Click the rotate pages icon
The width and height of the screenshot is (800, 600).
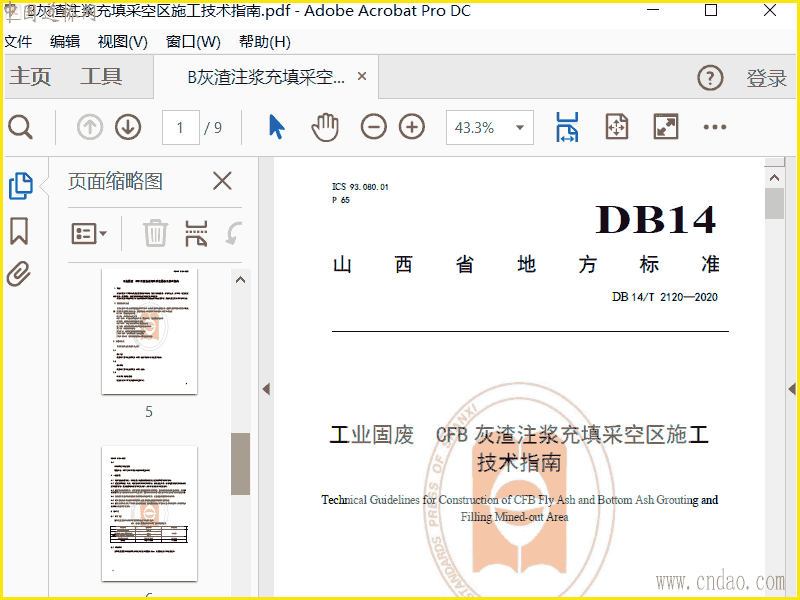pos(233,234)
